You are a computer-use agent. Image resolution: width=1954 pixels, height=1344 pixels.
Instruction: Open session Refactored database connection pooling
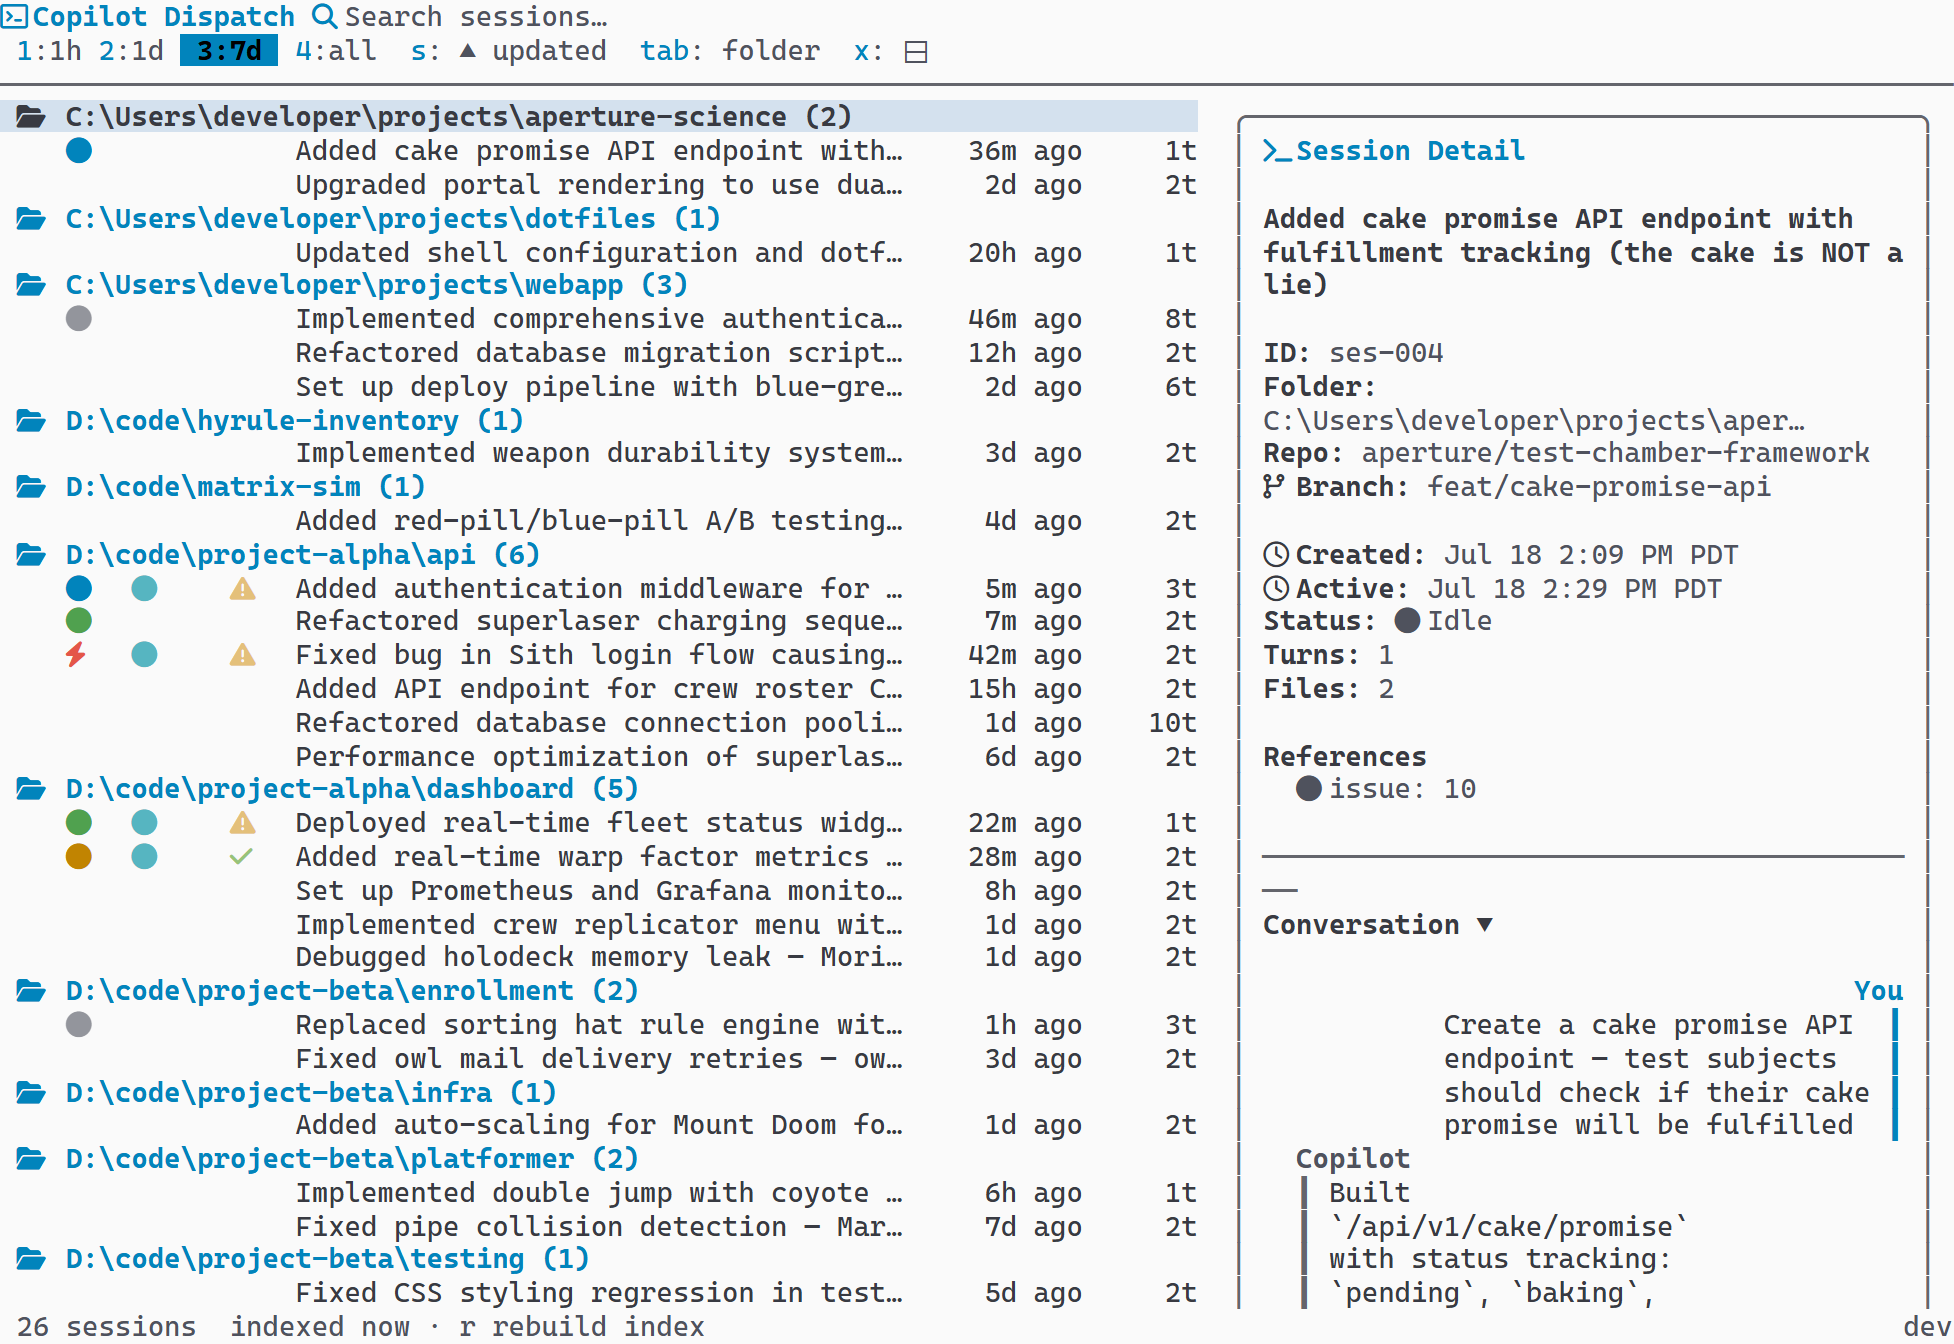click(x=599, y=723)
